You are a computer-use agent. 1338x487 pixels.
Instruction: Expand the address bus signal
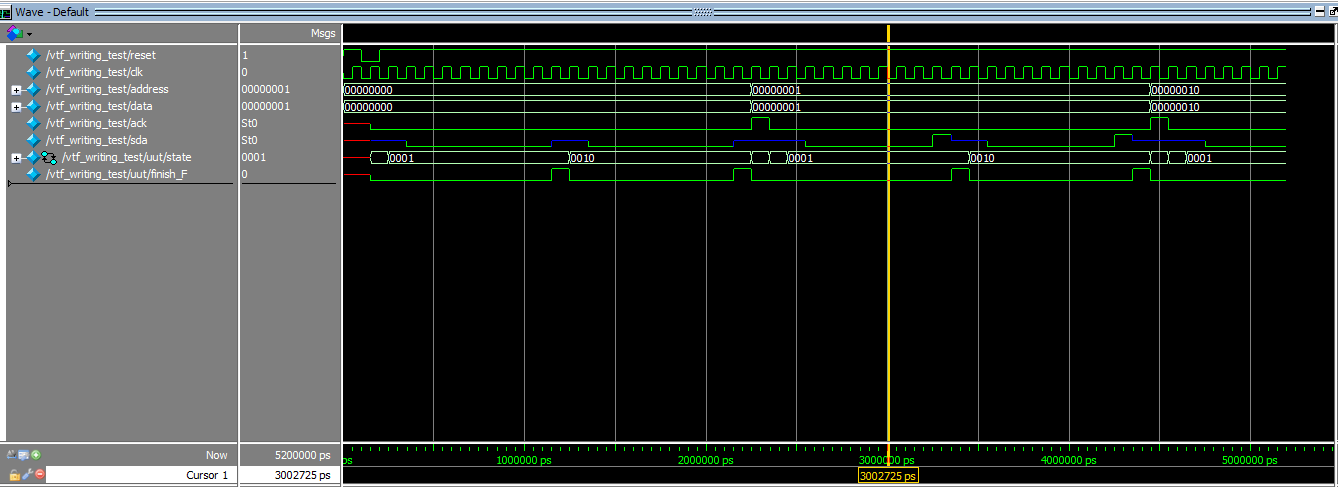click(16, 90)
